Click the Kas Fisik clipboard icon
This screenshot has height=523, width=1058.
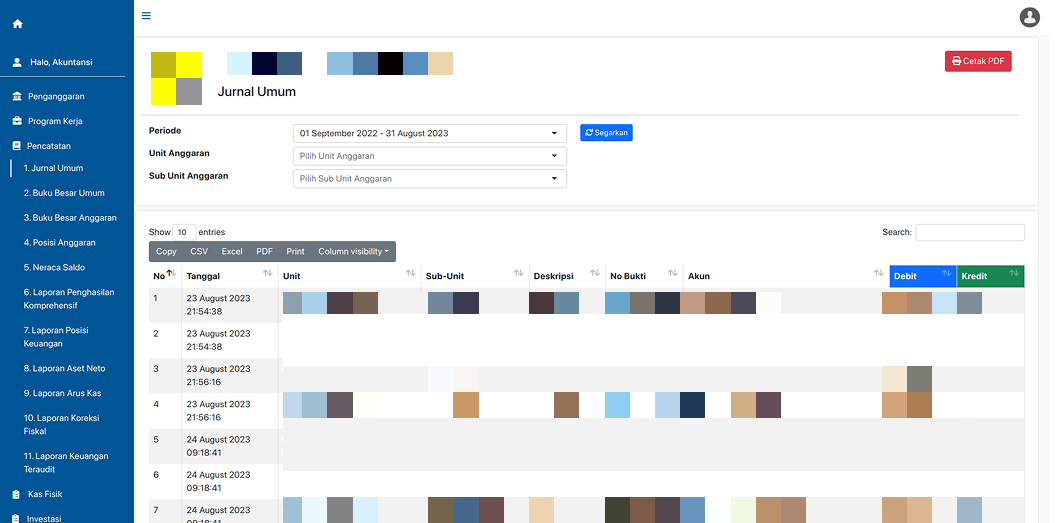point(17,494)
